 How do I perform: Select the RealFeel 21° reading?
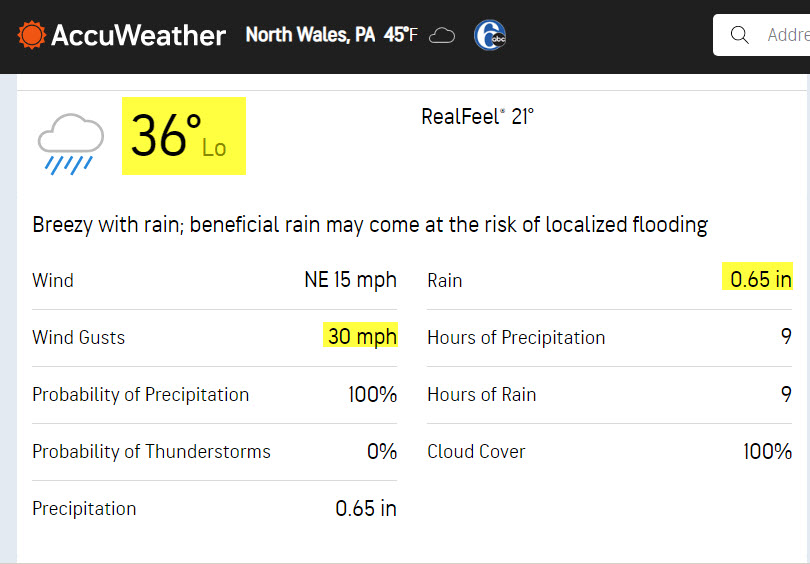(x=477, y=117)
